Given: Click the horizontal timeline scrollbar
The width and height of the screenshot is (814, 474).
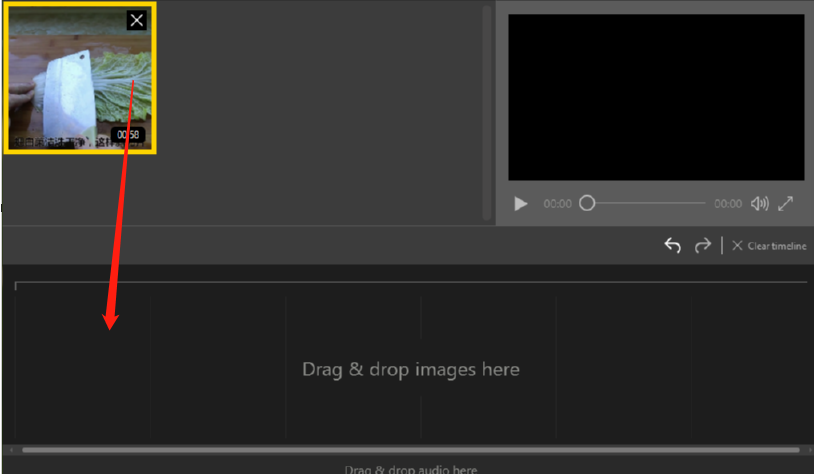Looking at the screenshot, I should (x=410, y=450).
